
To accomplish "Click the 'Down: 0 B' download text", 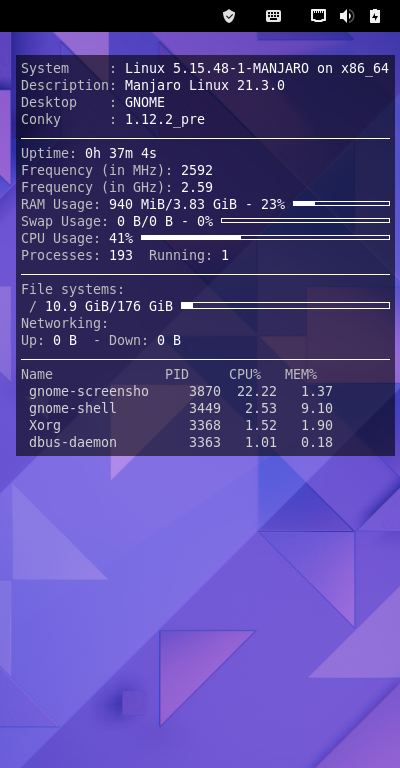I will [x=145, y=340].
